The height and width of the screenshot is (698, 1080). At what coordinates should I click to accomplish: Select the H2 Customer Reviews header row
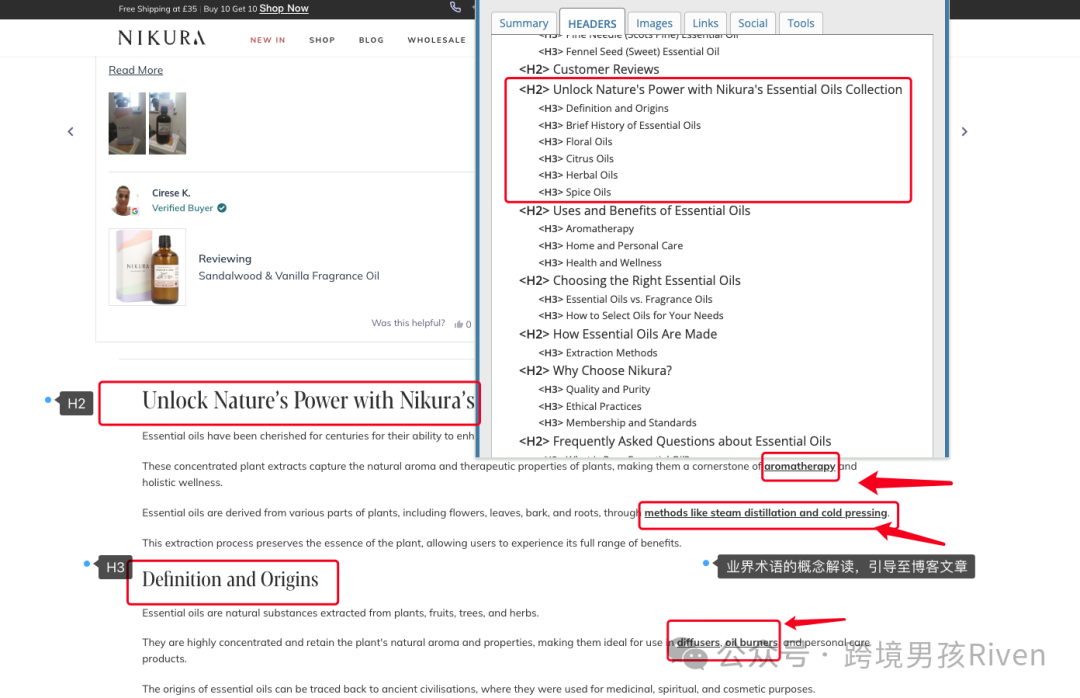tap(589, 69)
